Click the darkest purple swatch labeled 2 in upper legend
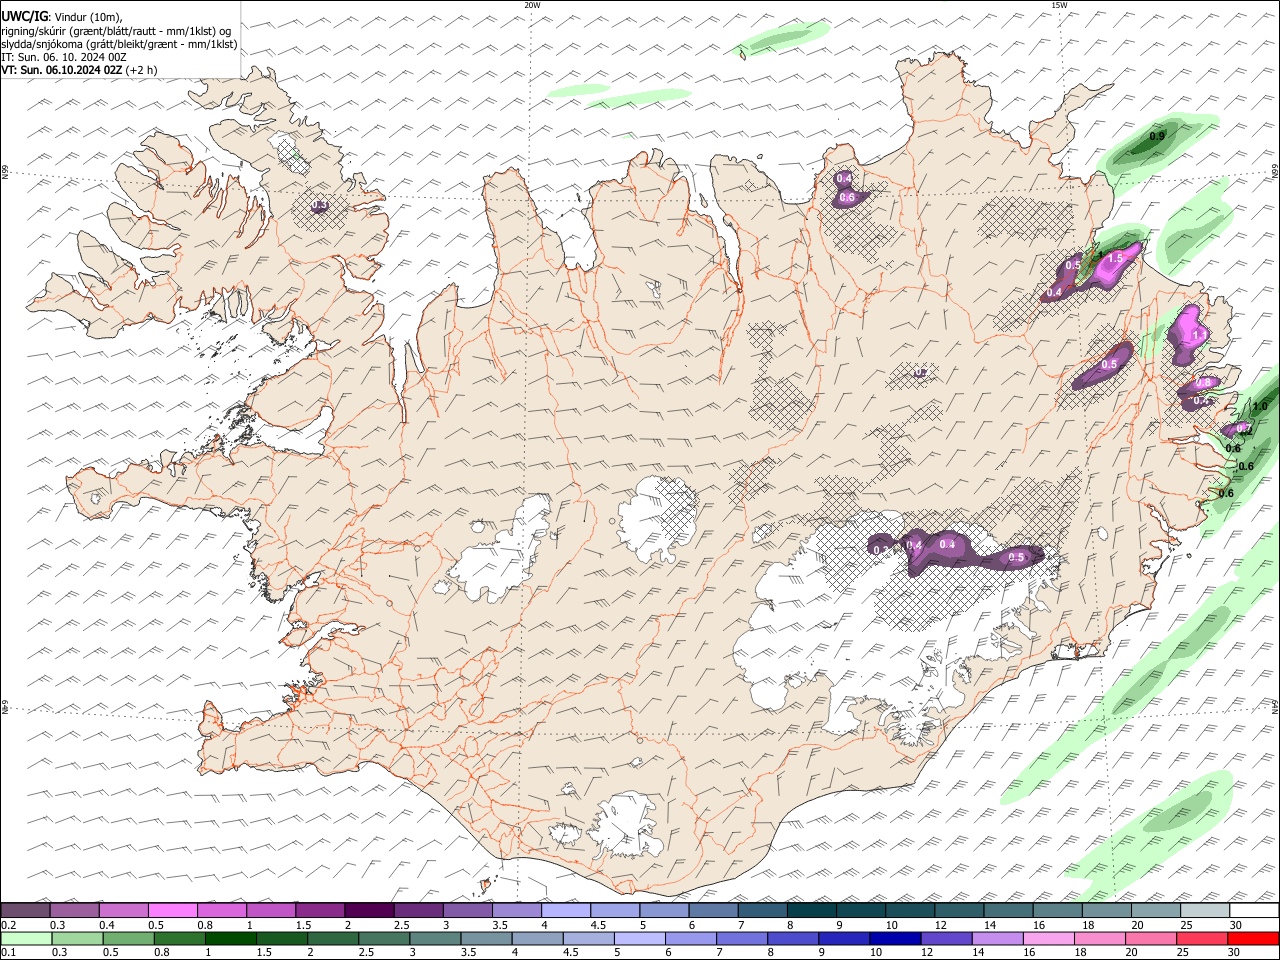The width and height of the screenshot is (1280, 960). point(369,910)
